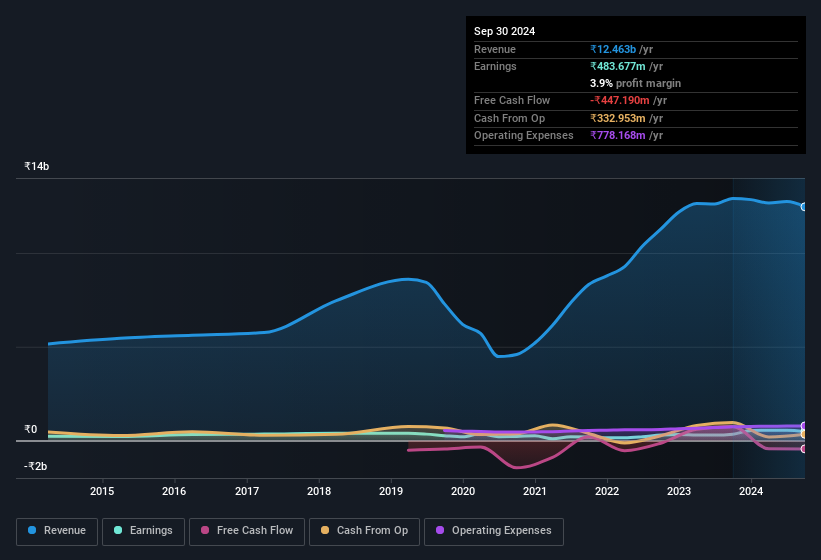
Task: Click the Free Cash Flow label in tooltip
Action: pyautogui.click(x=512, y=100)
